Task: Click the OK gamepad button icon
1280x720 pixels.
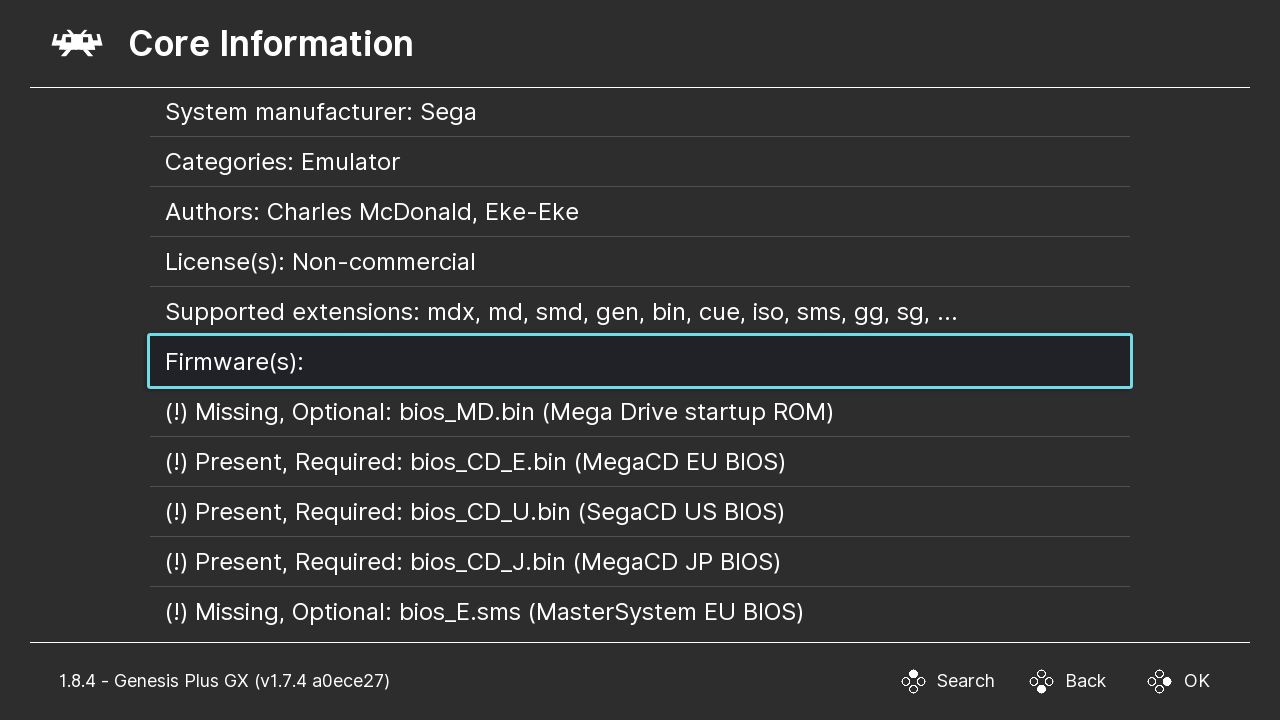Action: (x=1160, y=681)
